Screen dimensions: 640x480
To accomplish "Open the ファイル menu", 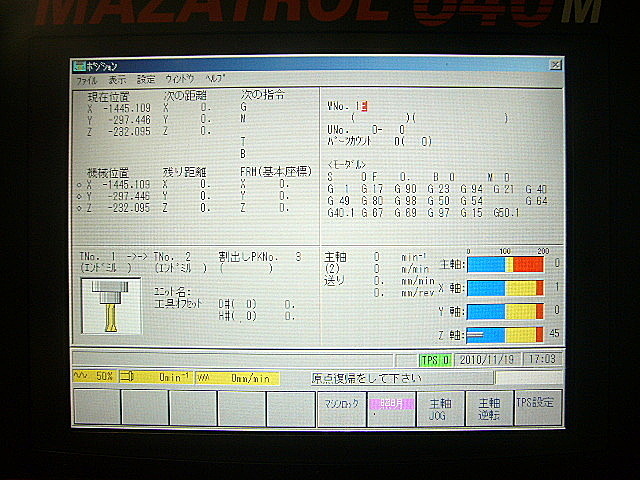I will coord(87,80).
